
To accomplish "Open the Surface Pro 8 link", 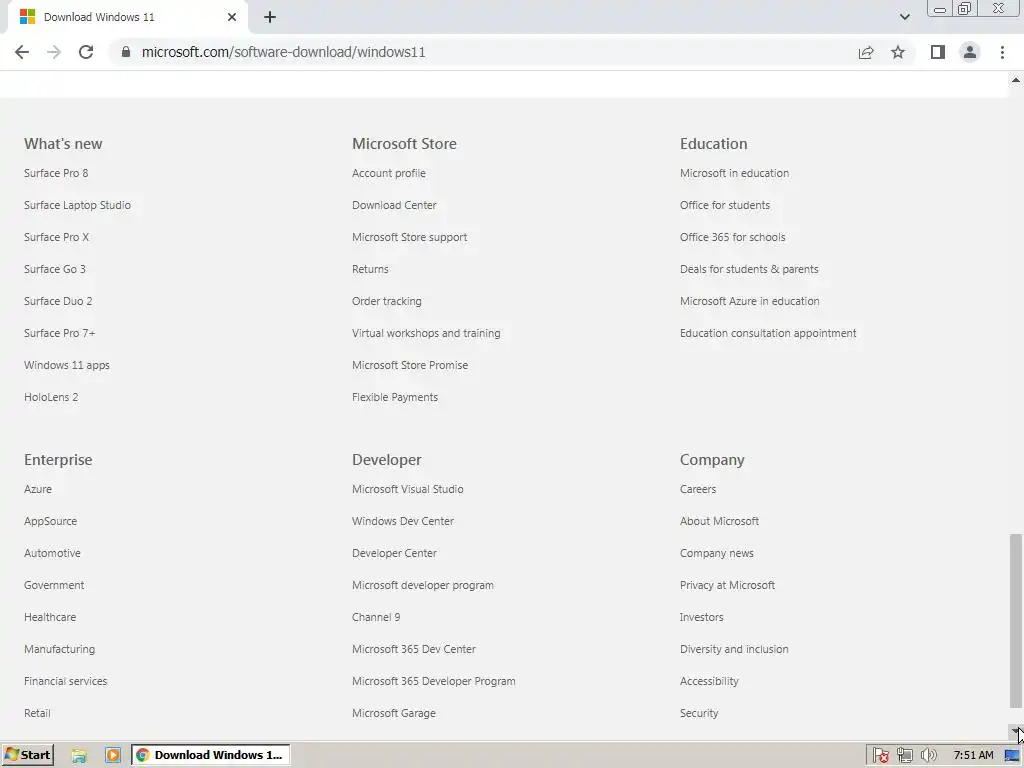I will (x=56, y=173).
